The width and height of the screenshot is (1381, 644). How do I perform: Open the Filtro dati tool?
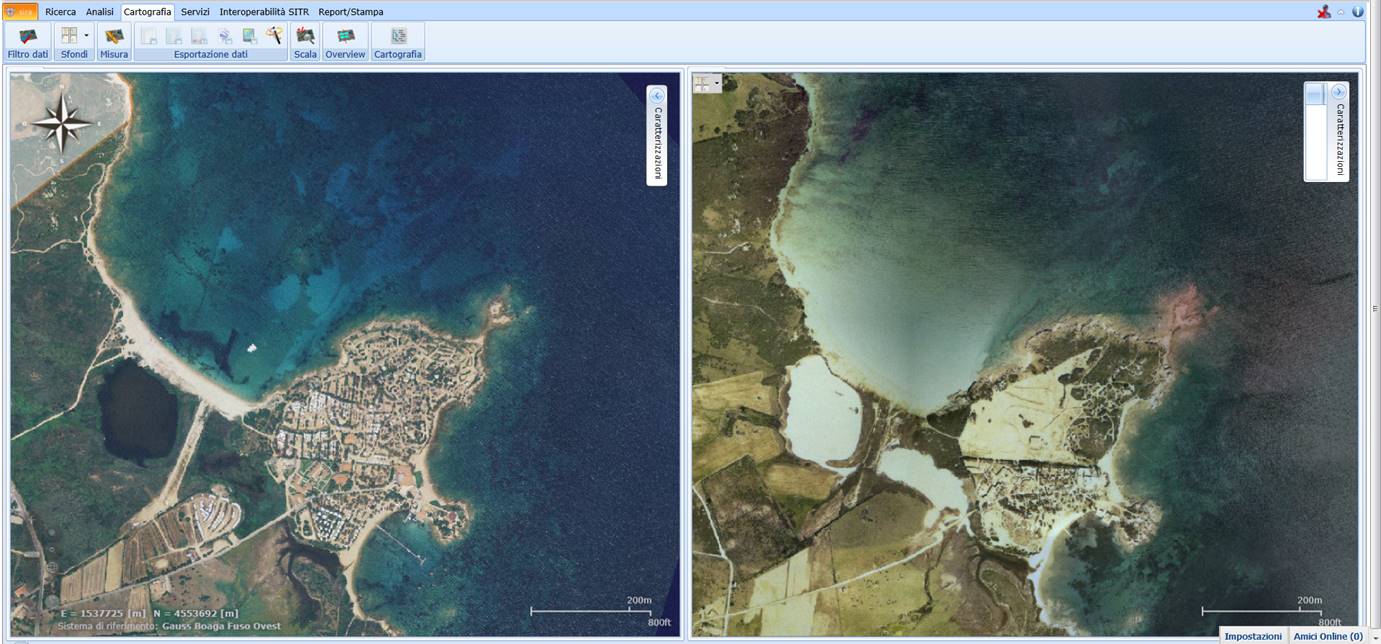pos(28,37)
